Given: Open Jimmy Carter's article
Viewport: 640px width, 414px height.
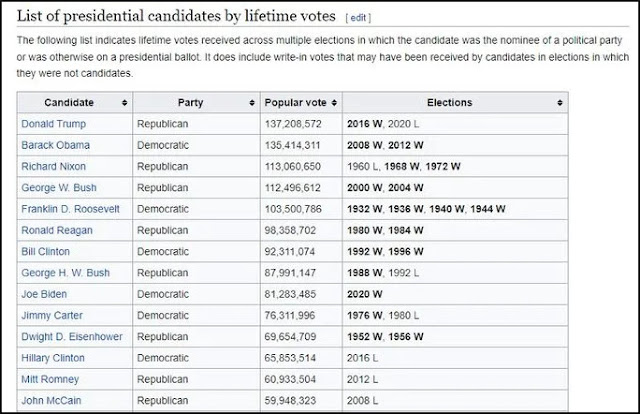Looking at the screenshot, I should pyautogui.click(x=51, y=316).
